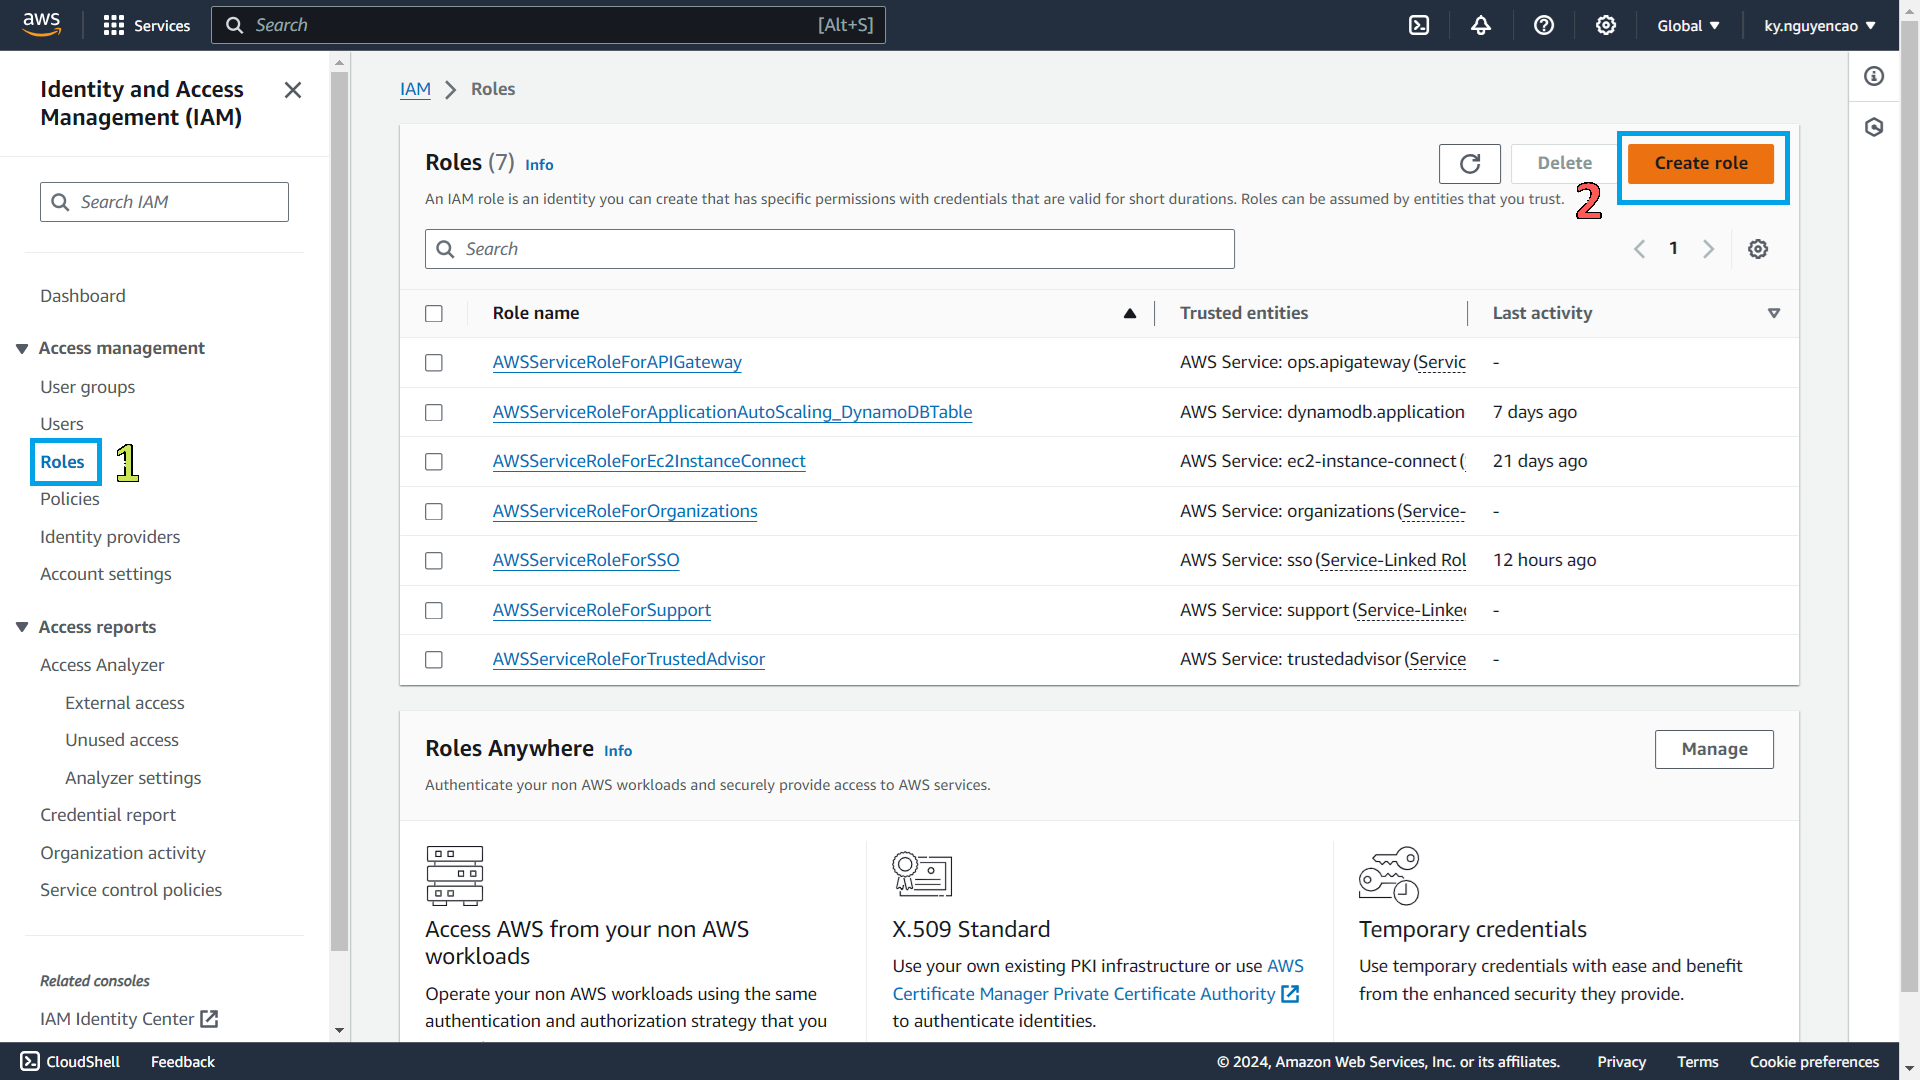Open Cookie preferences in footer
Screen dimensions: 1920x1080
1814,1062
